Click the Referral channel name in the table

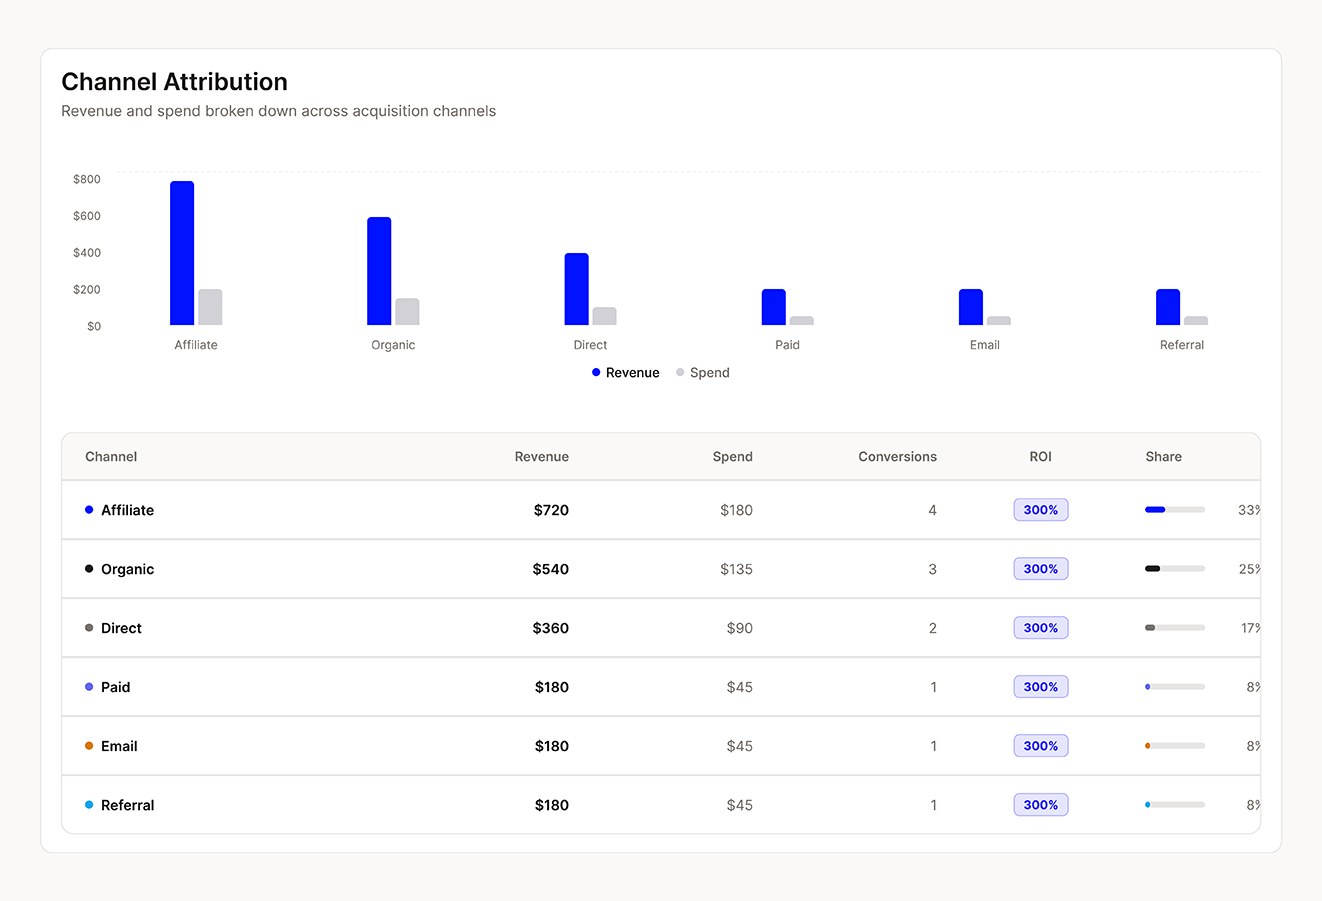(127, 805)
